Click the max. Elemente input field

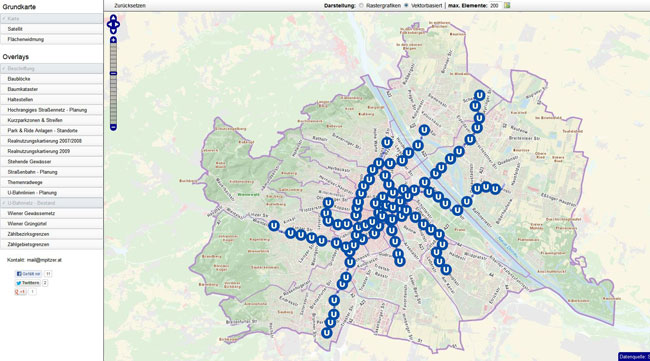495,5
